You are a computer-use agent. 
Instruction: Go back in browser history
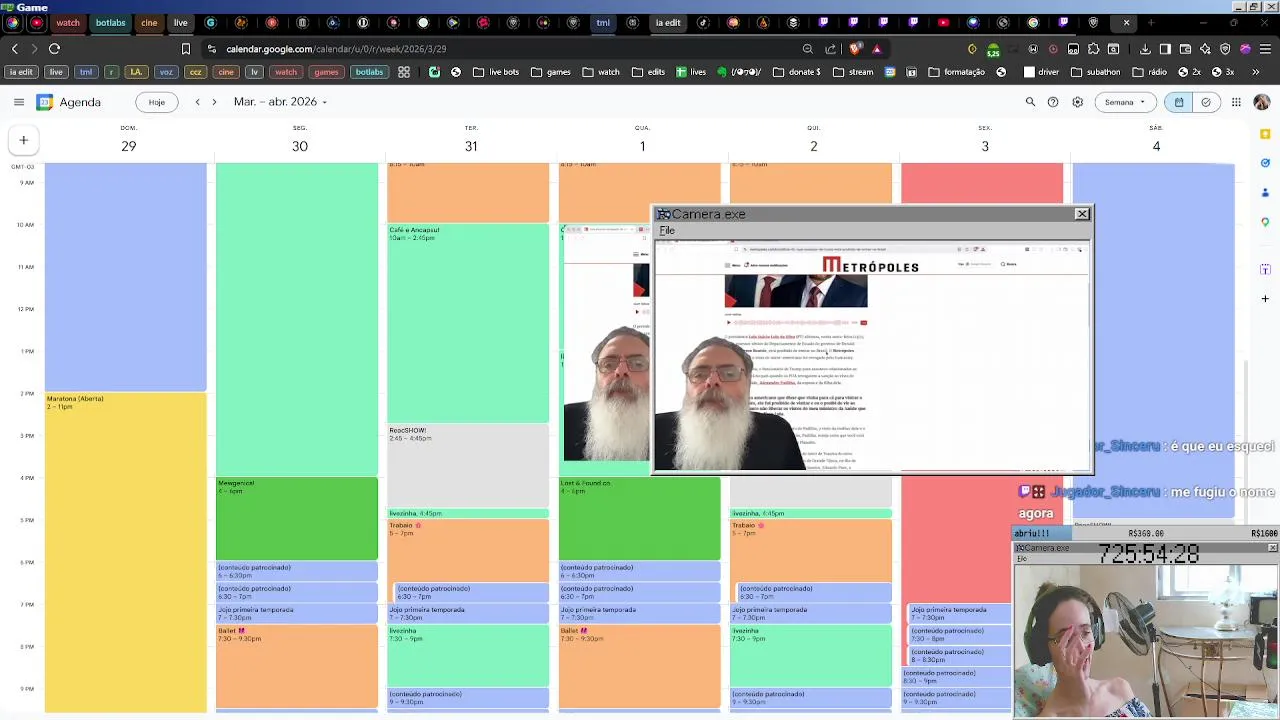point(14,49)
